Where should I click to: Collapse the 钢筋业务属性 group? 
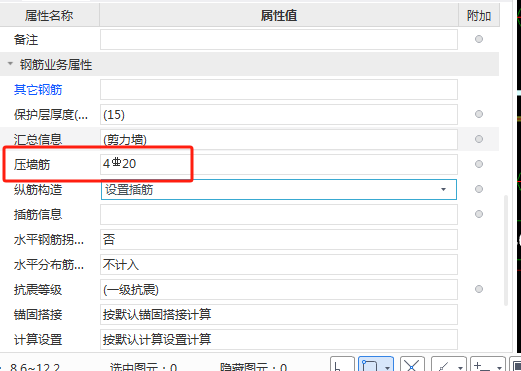point(10,63)
